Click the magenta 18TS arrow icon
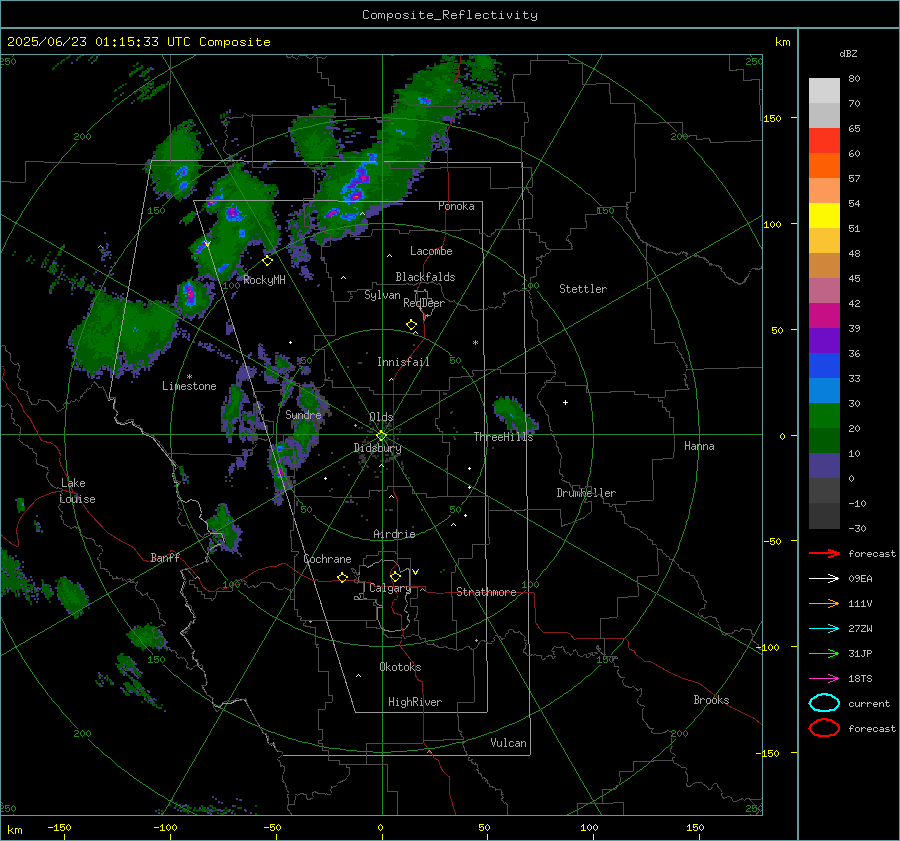900x841 pixels. pos(824,679)
